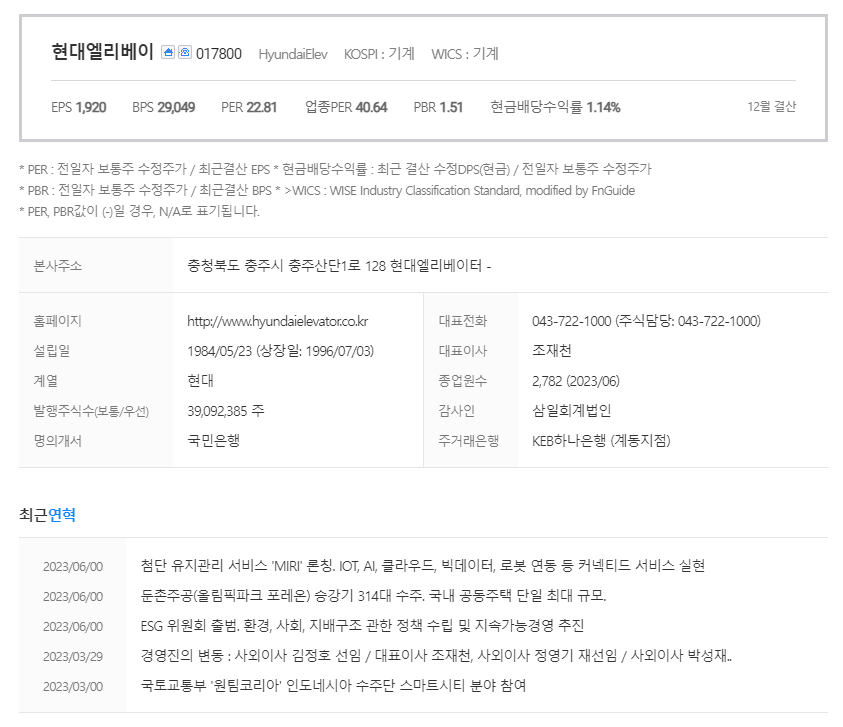Click the 주거래은행 label
This screenshot has width=843, height=727.
pos(469,441)
